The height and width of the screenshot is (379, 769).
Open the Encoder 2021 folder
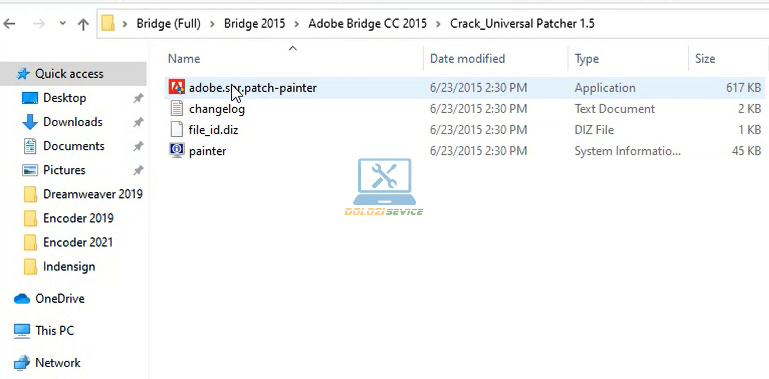tap(77, 242)
